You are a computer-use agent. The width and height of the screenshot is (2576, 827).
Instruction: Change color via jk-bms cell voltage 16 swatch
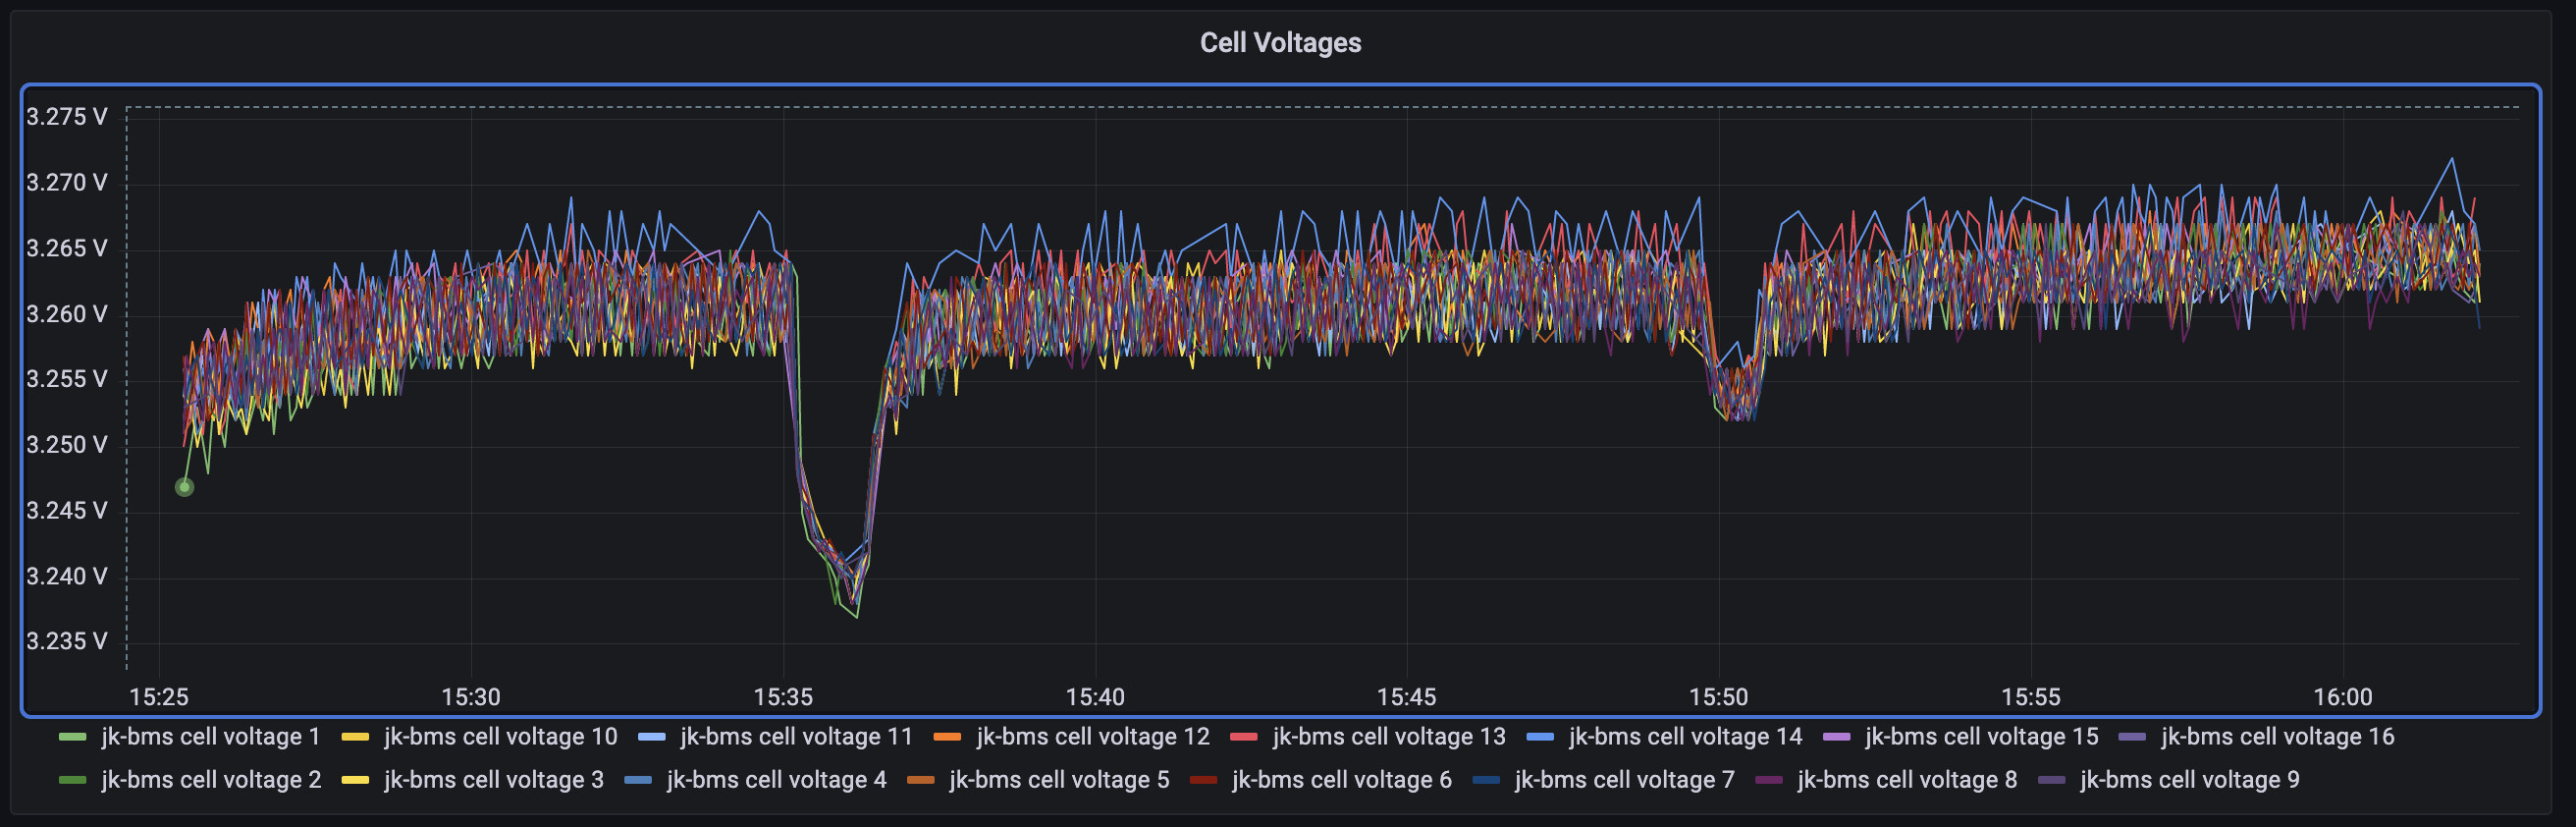(x=2132, y=737)
